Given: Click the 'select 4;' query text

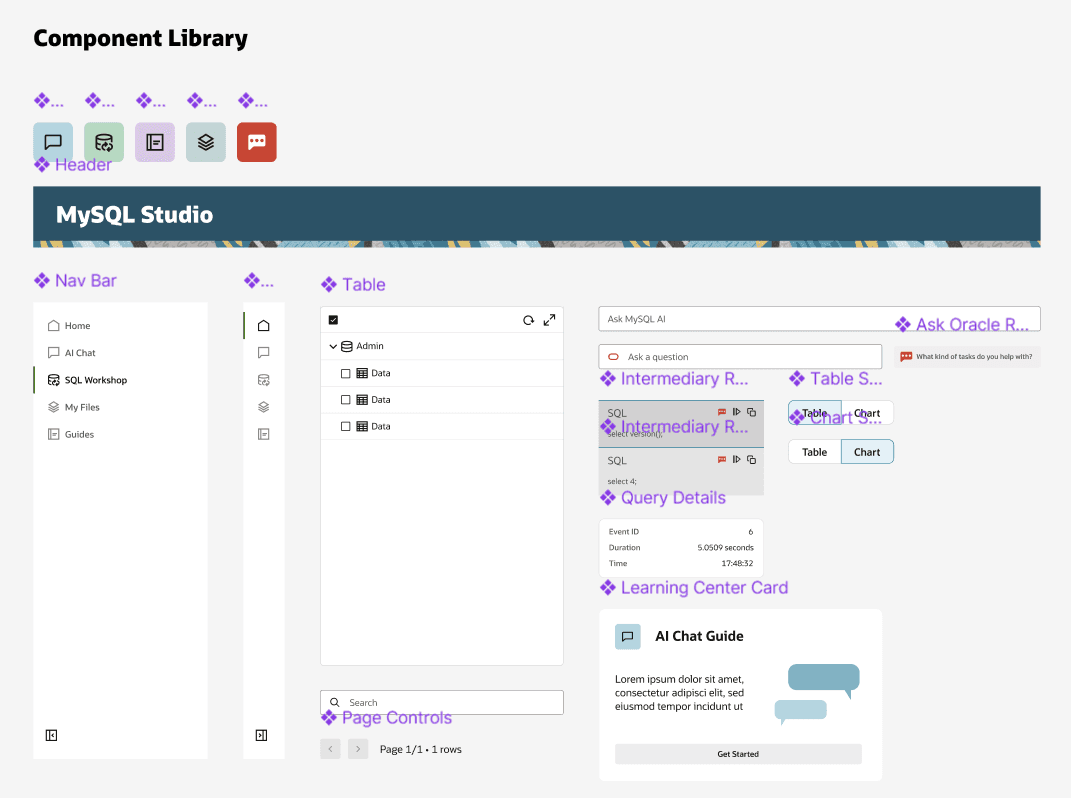Looking at the screenshot, I should [622, 482].
